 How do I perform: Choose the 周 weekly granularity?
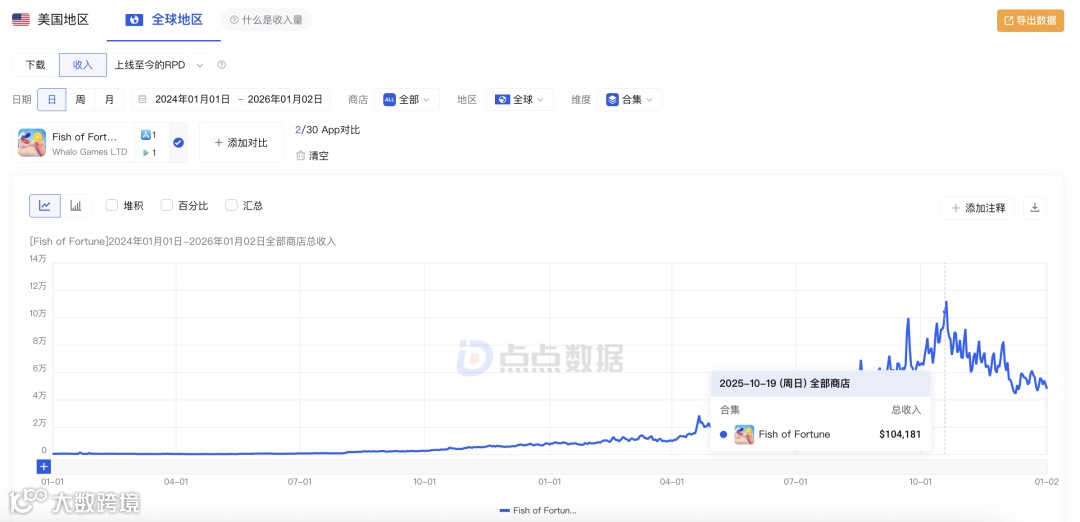81,99
